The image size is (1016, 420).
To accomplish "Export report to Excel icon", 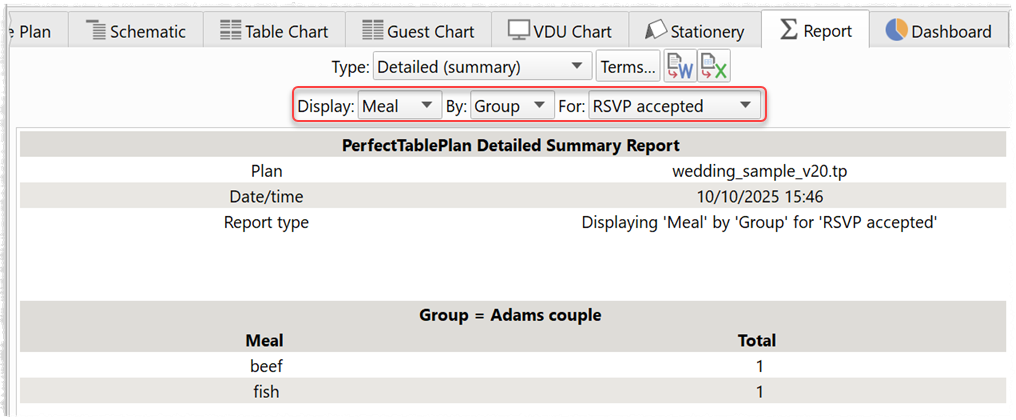I will 713,66.
